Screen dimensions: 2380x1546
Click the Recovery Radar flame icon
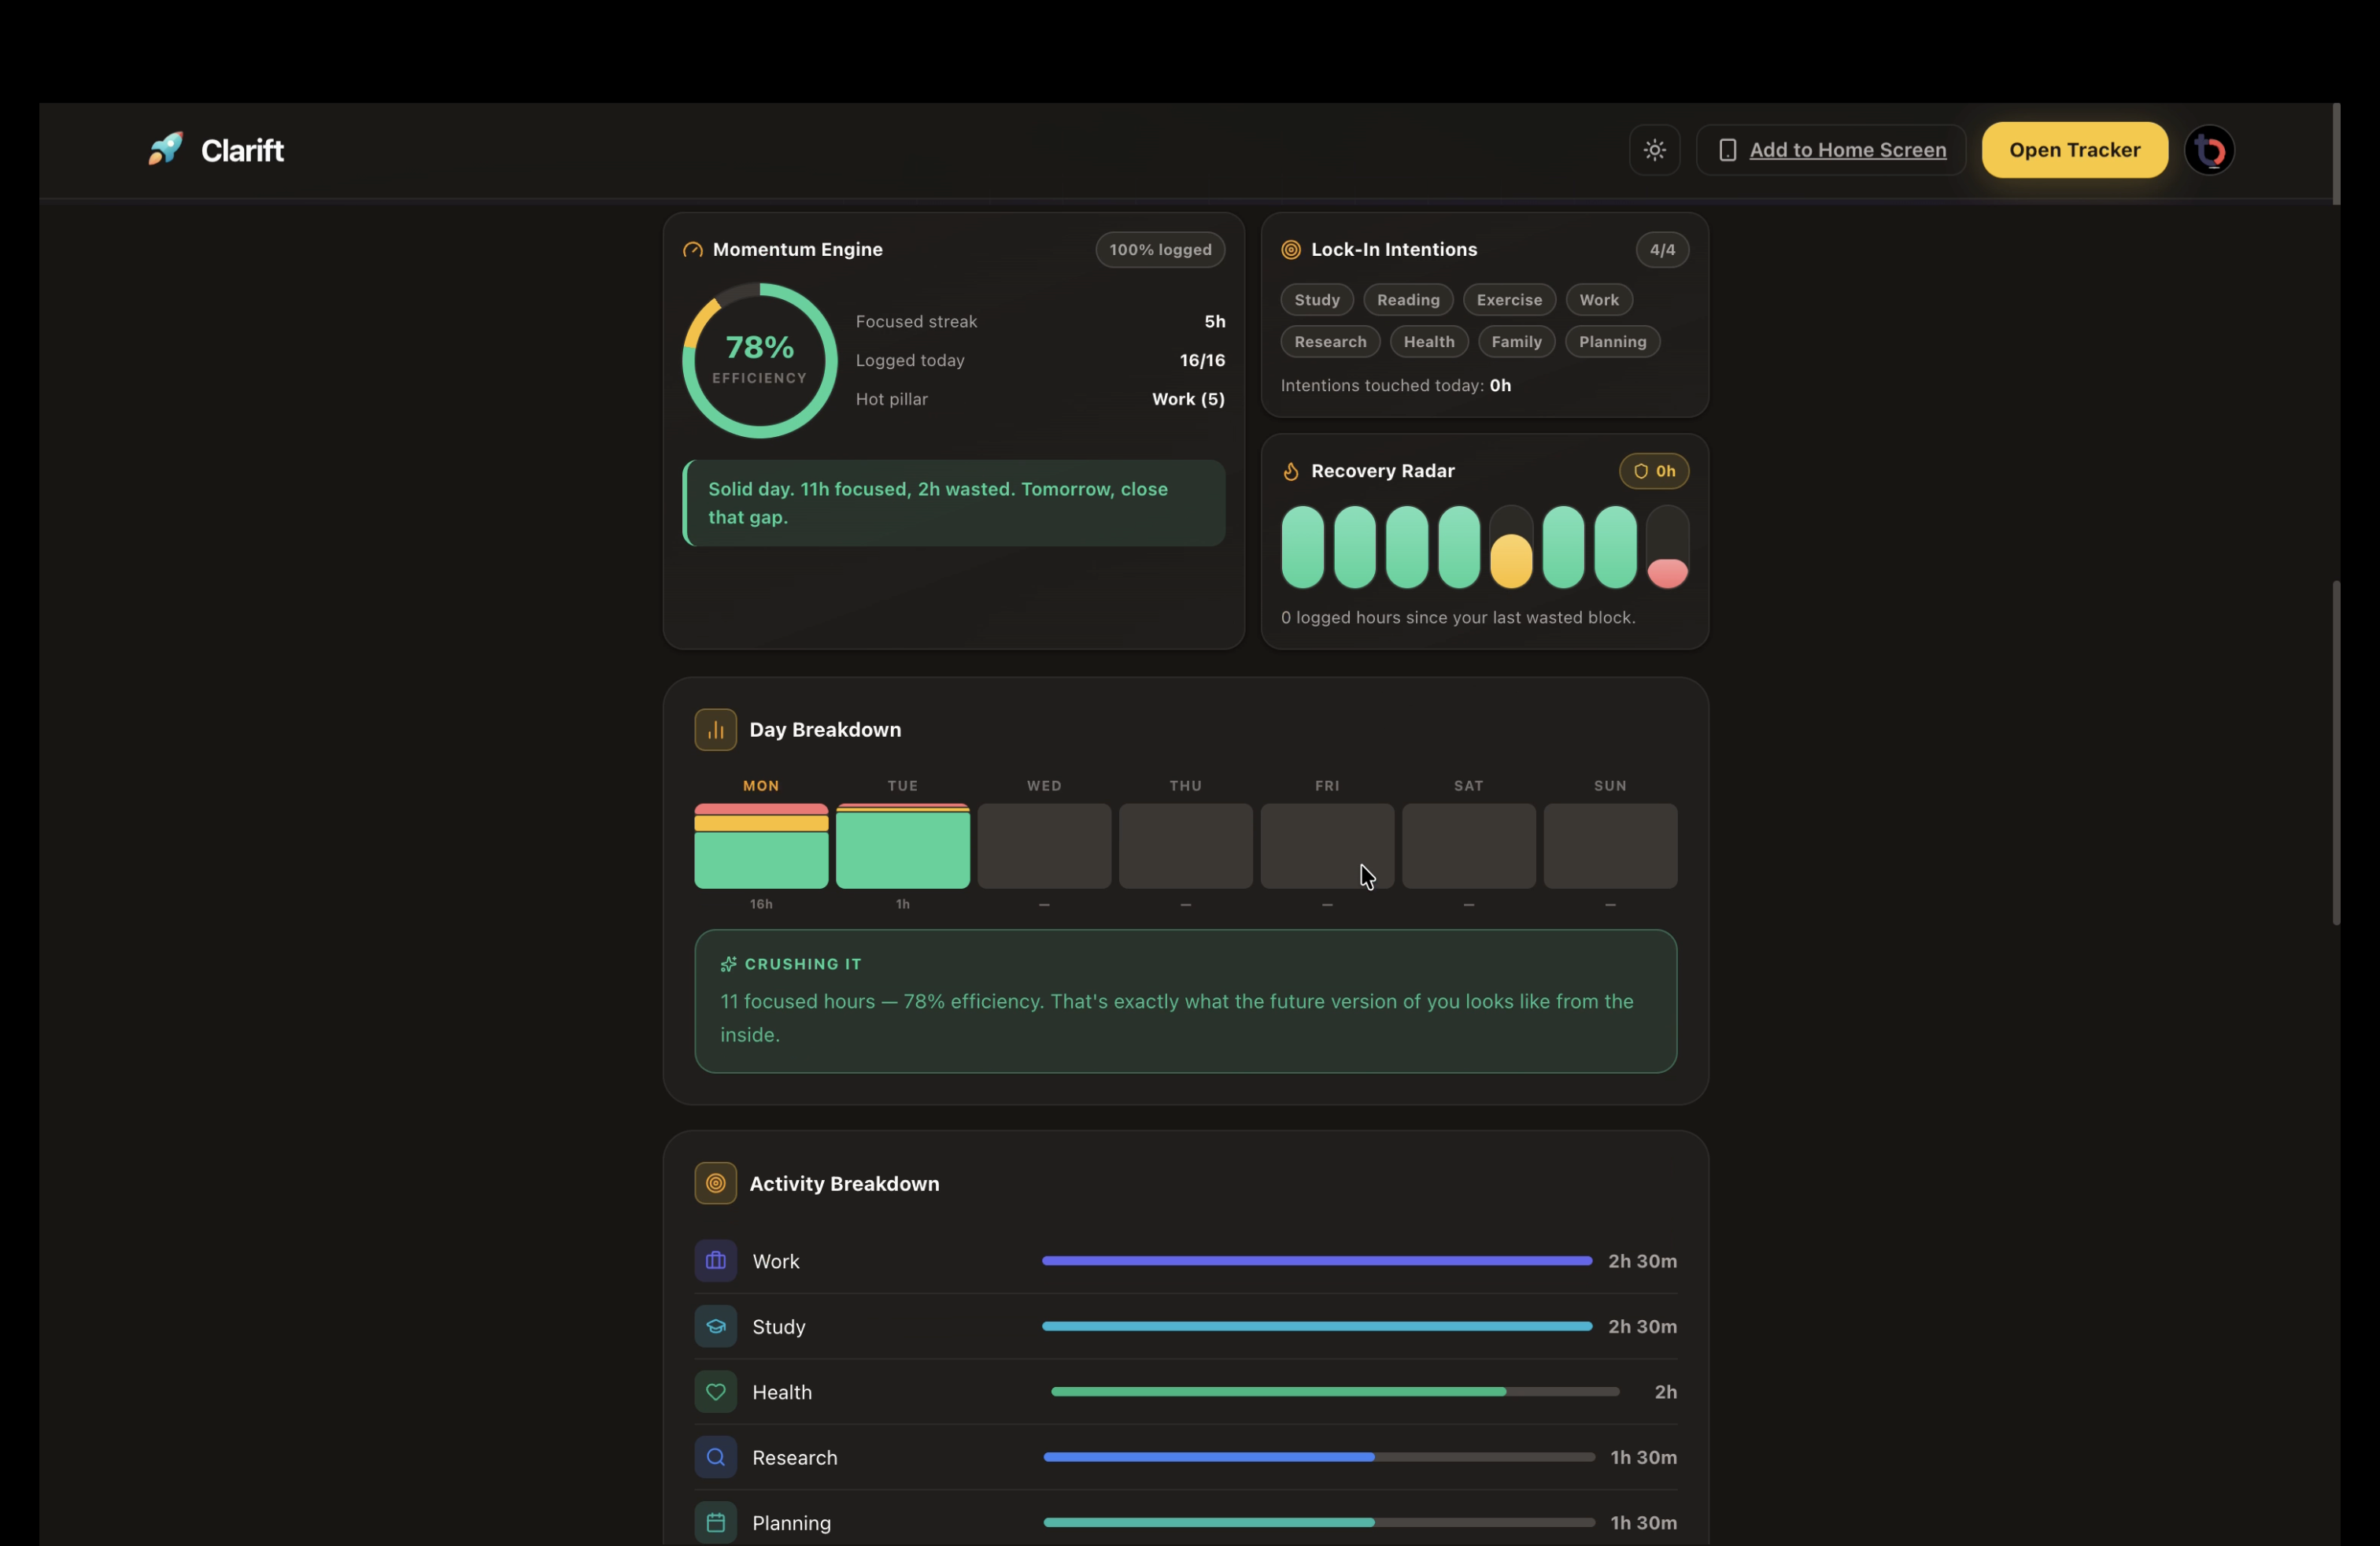(x=1291, y=471)
